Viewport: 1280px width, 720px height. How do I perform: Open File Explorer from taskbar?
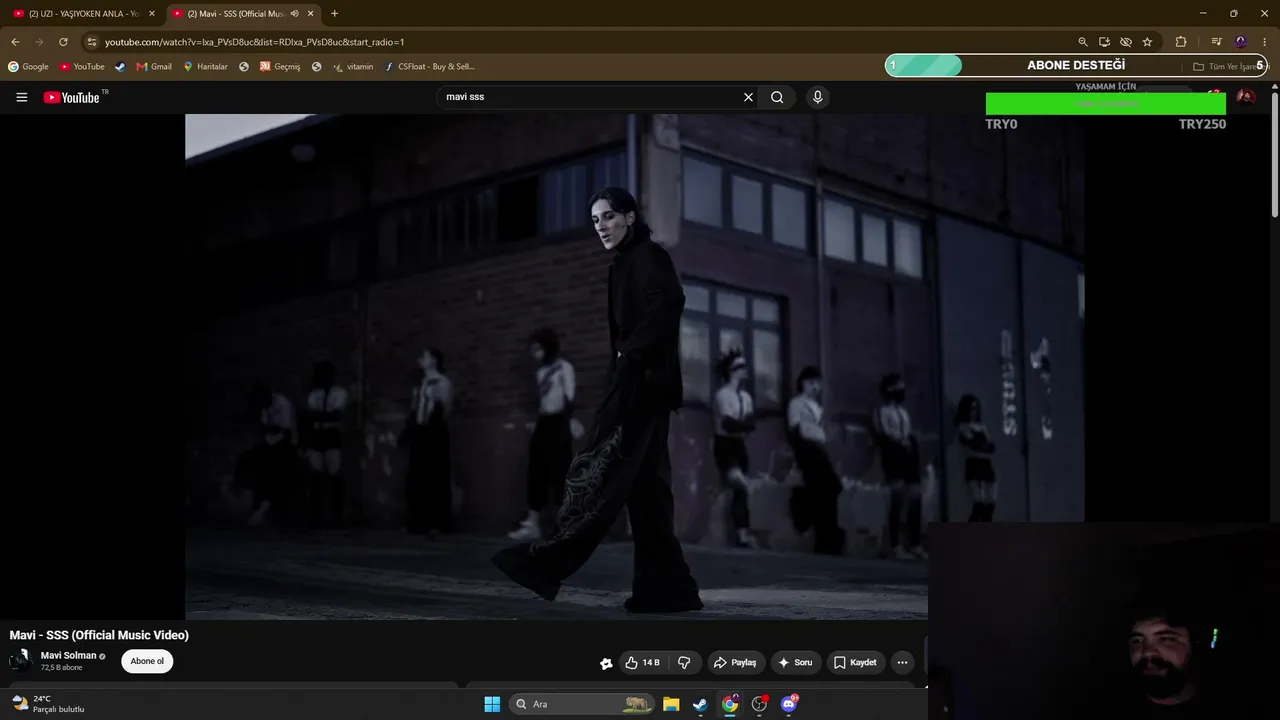671,704
